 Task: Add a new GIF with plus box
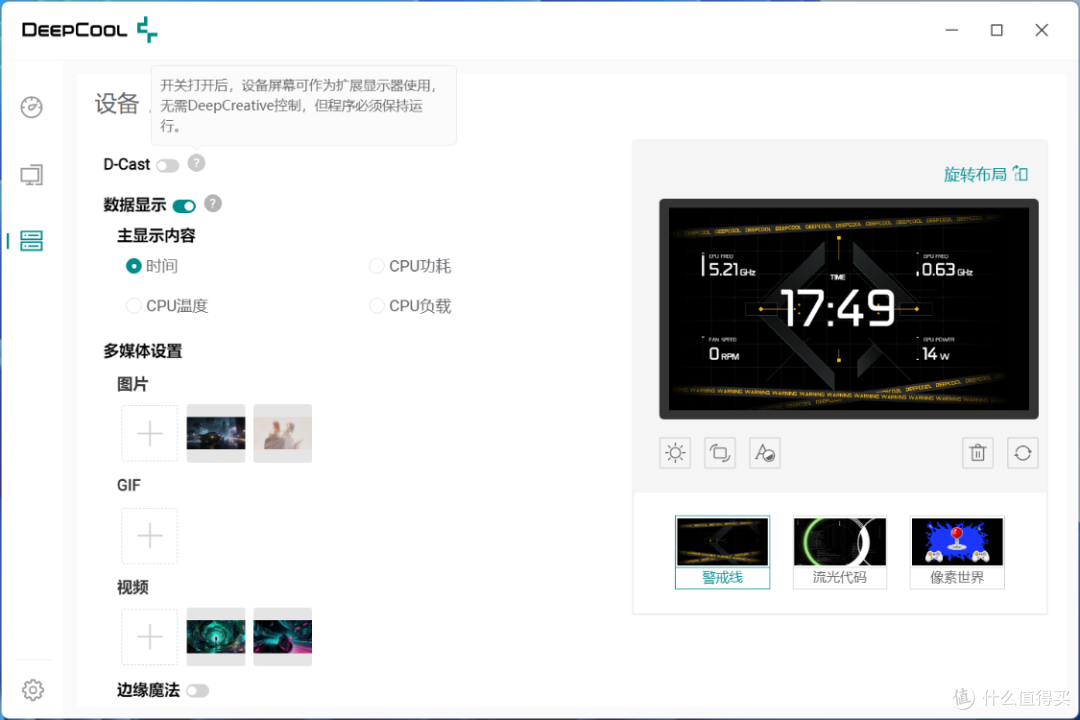(149, 535)
